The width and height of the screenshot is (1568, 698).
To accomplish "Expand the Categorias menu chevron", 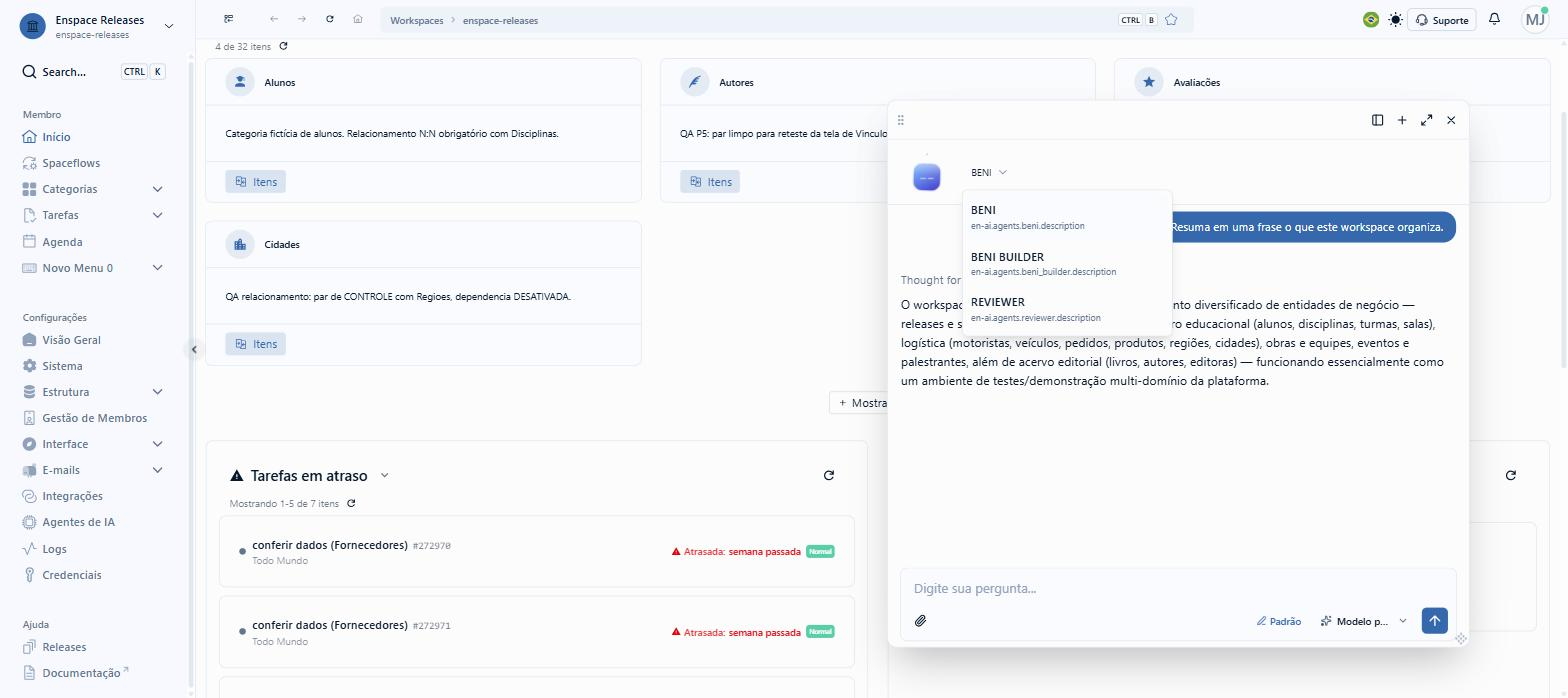I will click(x=157, y=189).
